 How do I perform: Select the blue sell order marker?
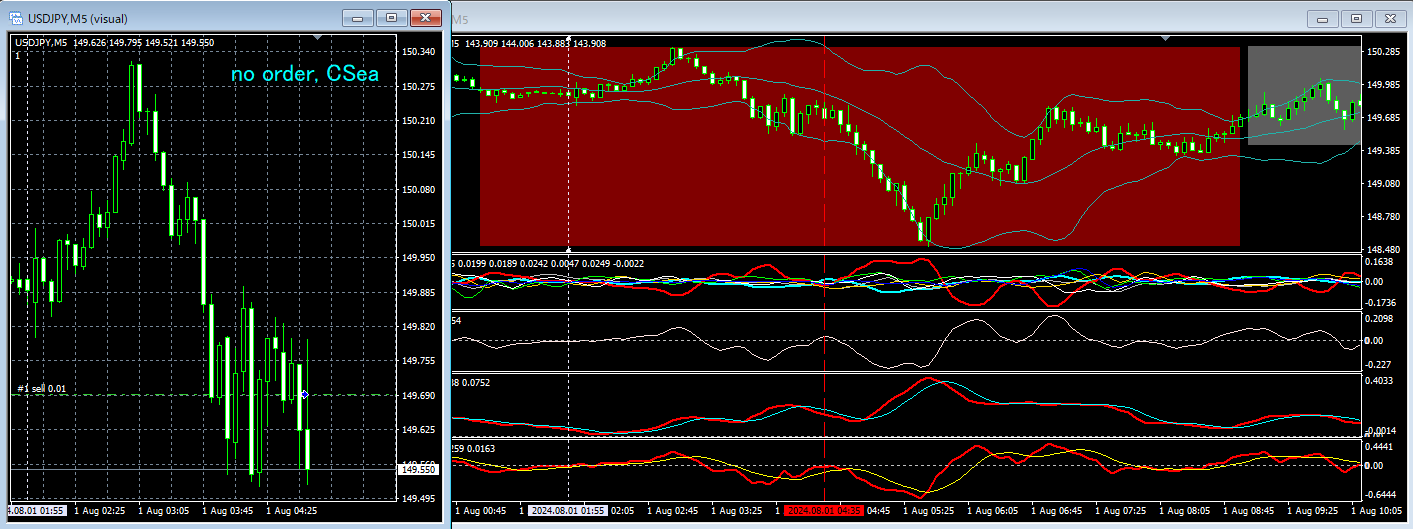pos(305,396)
